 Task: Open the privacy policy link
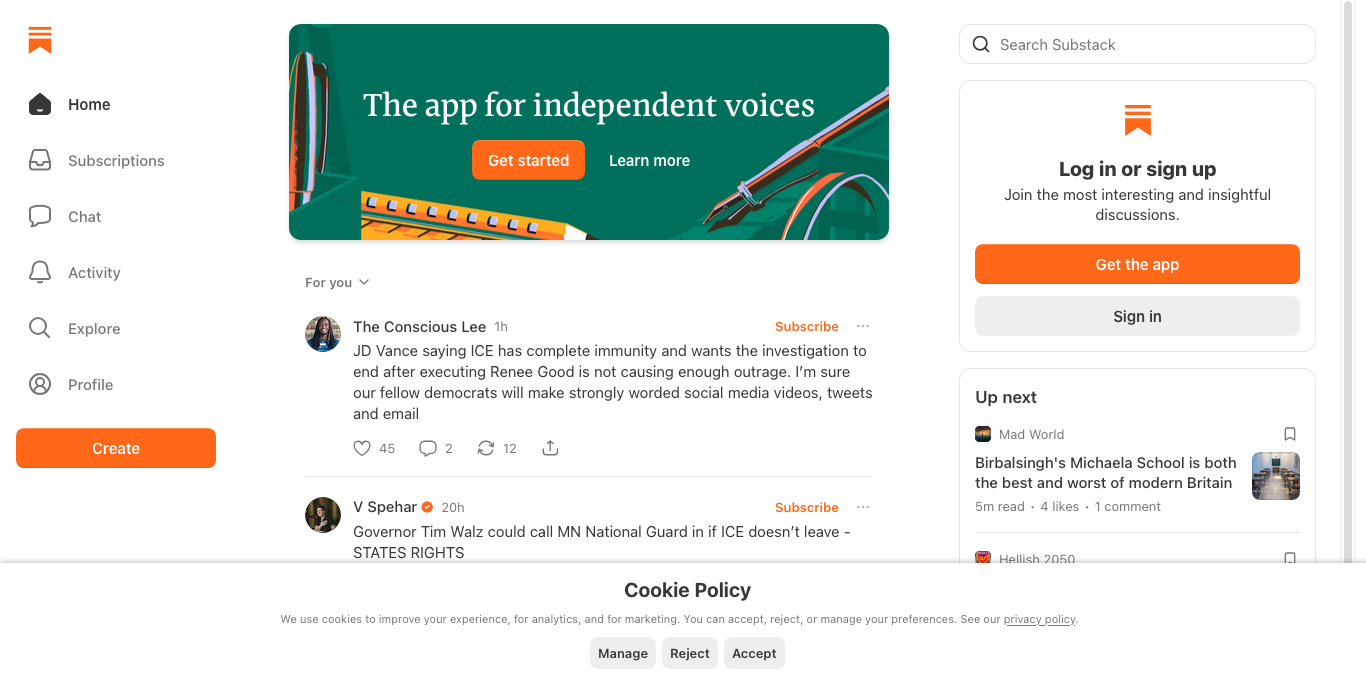[x=1040, y=619]
